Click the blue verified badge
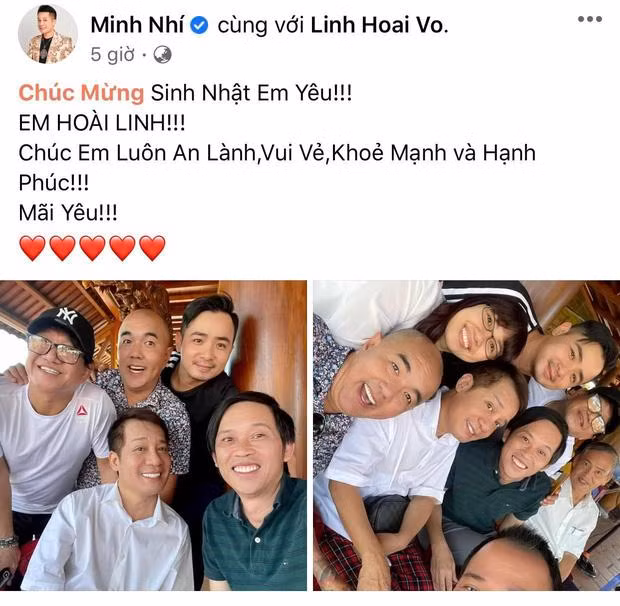620x606 pixels. click(x=199, y=26)
